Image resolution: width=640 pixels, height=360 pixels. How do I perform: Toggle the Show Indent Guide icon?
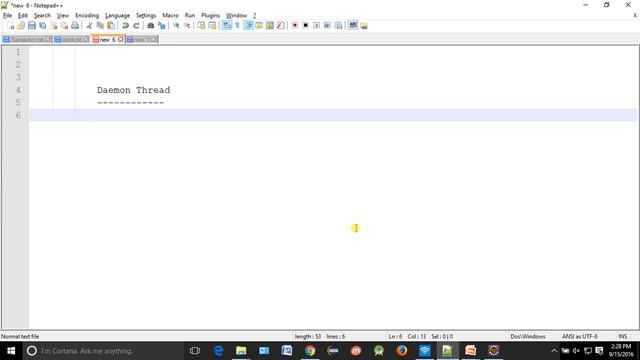[248, 26]
